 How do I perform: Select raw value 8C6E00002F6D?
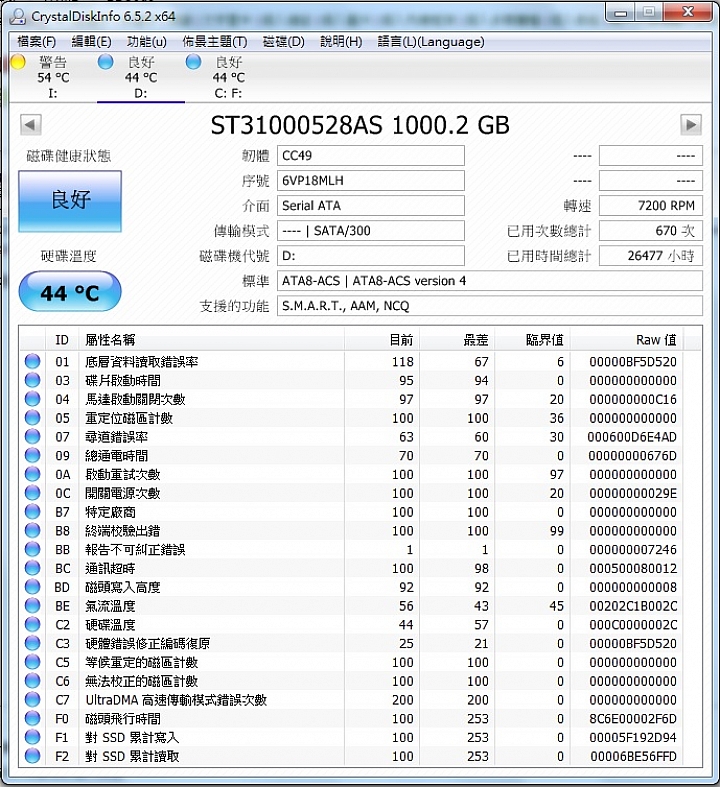(x=633, y=719)
